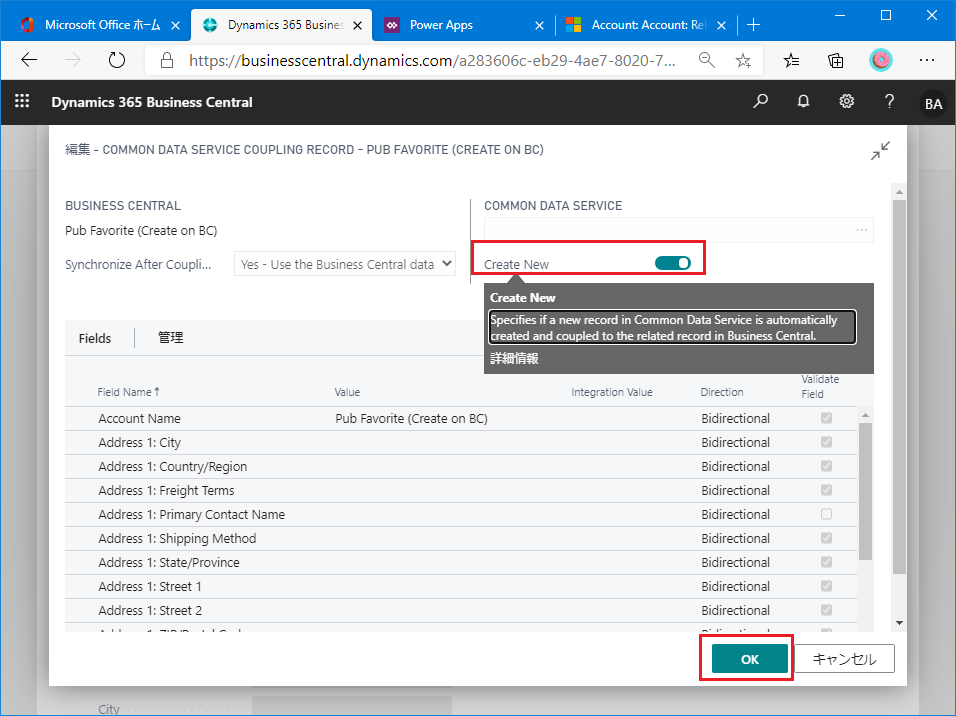Toggle Validate Field for Address 1: Country/Region
The width and height of the screenshot is (956, 716).
click(826, 466)
